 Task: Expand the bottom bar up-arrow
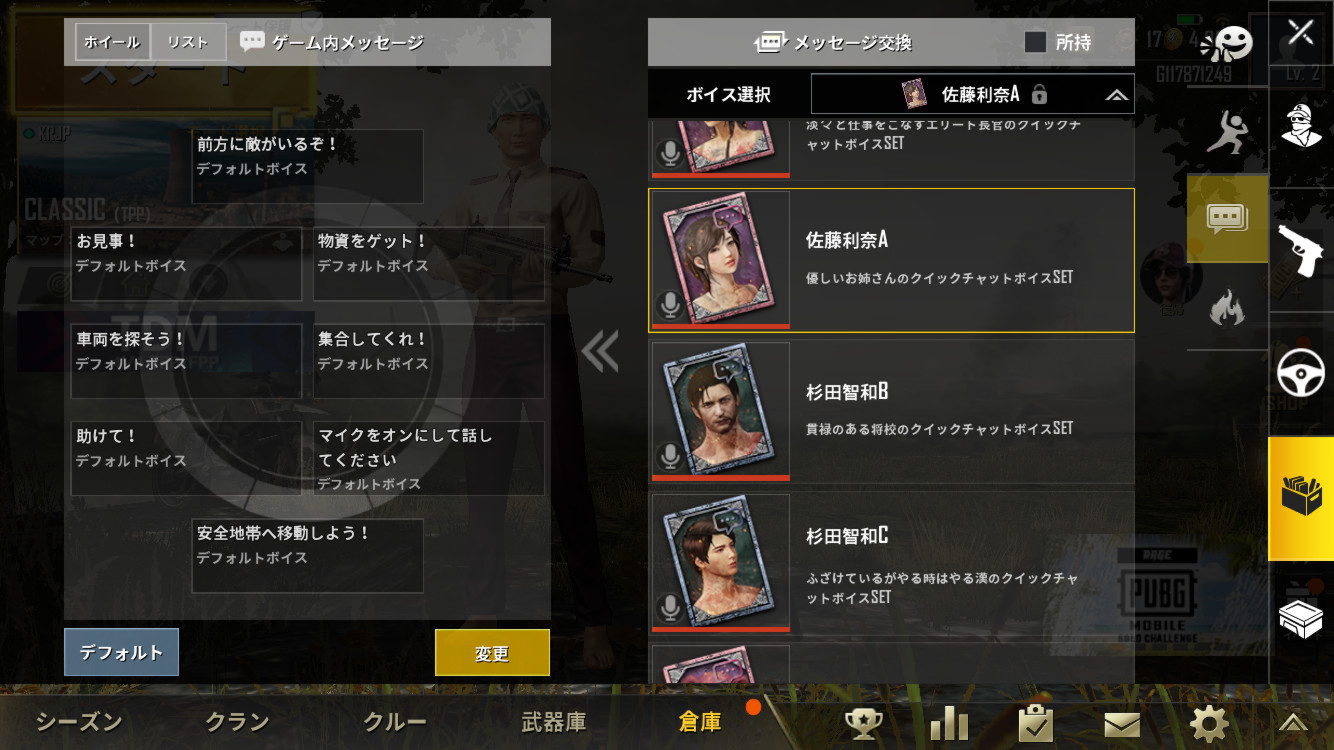tap(1292, 723)
